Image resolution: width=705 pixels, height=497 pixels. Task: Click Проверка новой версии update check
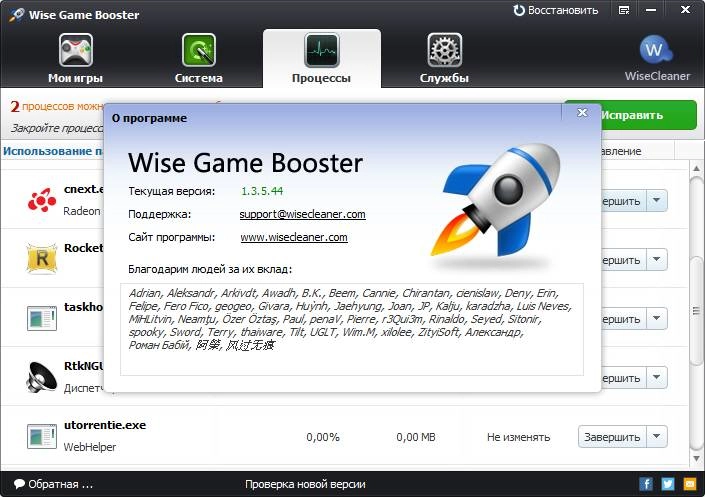click(x=305, y=484)
